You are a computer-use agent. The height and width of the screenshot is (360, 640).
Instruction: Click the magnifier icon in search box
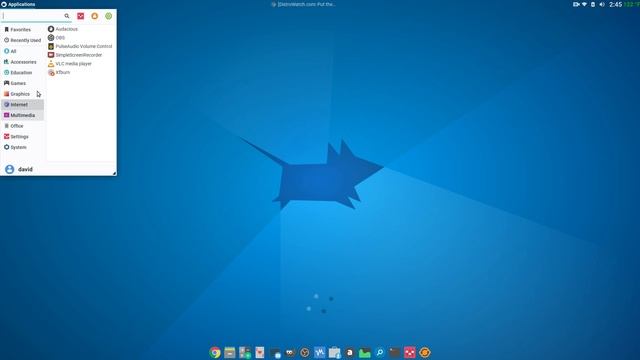point(67,16)
